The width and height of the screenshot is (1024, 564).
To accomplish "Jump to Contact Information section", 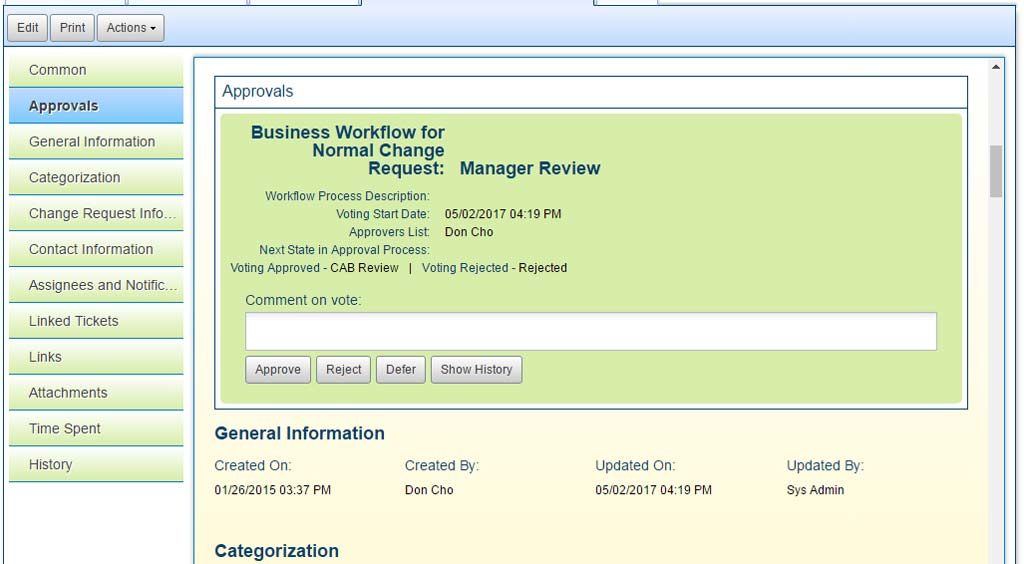I will 96,250.
